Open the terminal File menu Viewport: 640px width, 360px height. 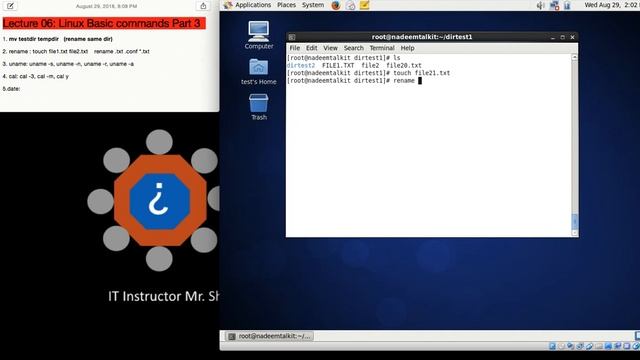coord(294,48)
